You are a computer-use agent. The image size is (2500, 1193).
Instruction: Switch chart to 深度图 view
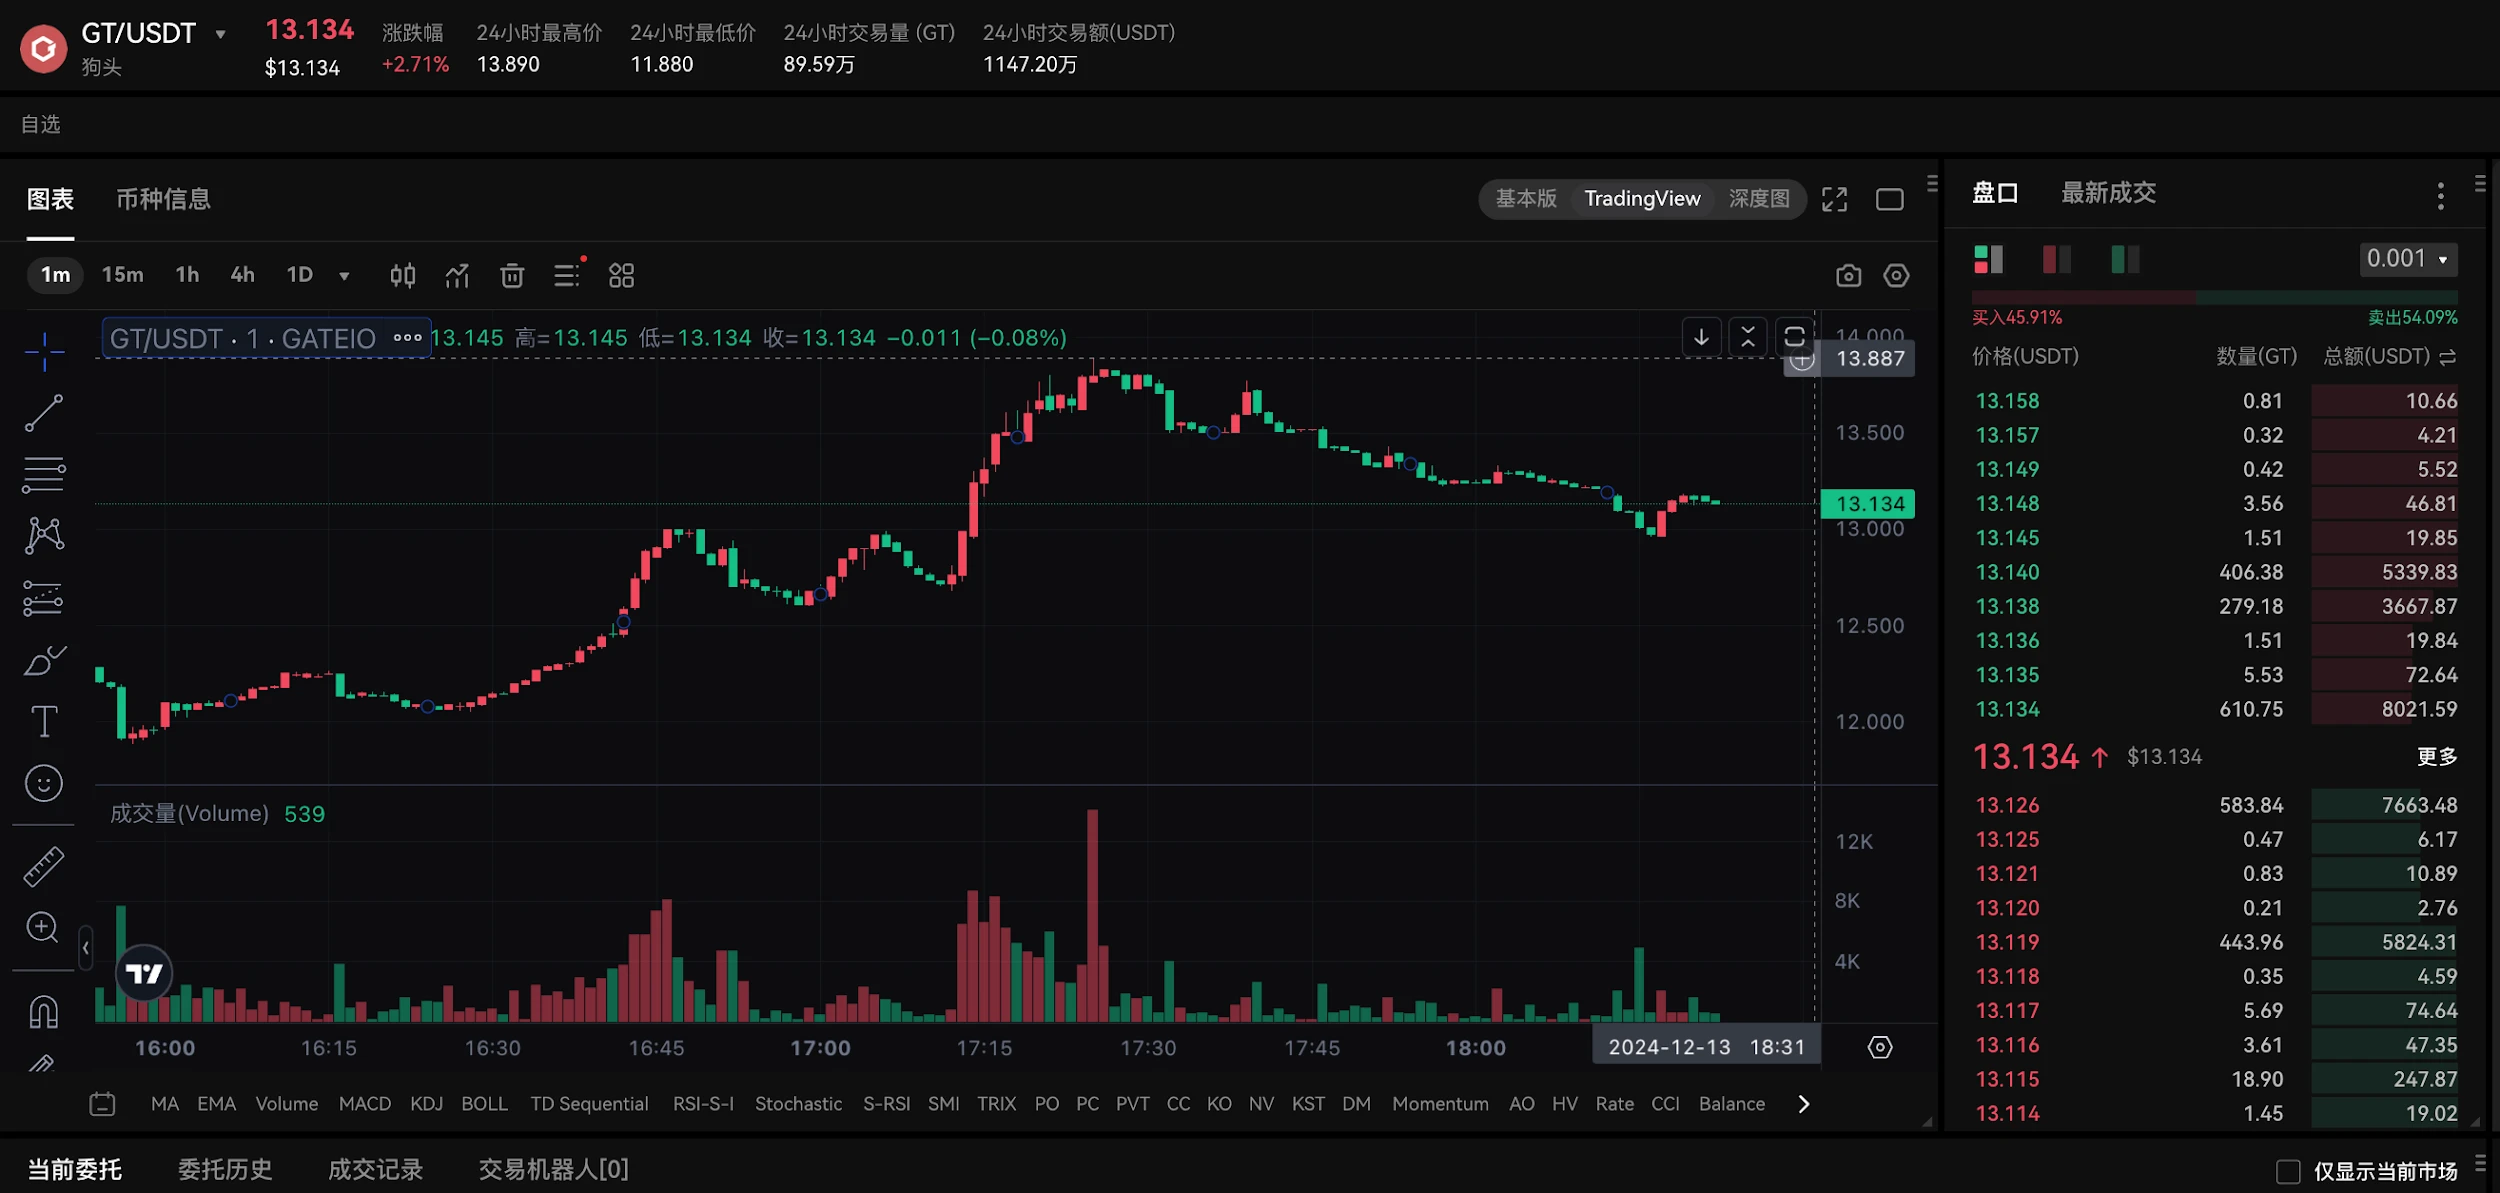pyautogui.click(x=1760, y=199)
